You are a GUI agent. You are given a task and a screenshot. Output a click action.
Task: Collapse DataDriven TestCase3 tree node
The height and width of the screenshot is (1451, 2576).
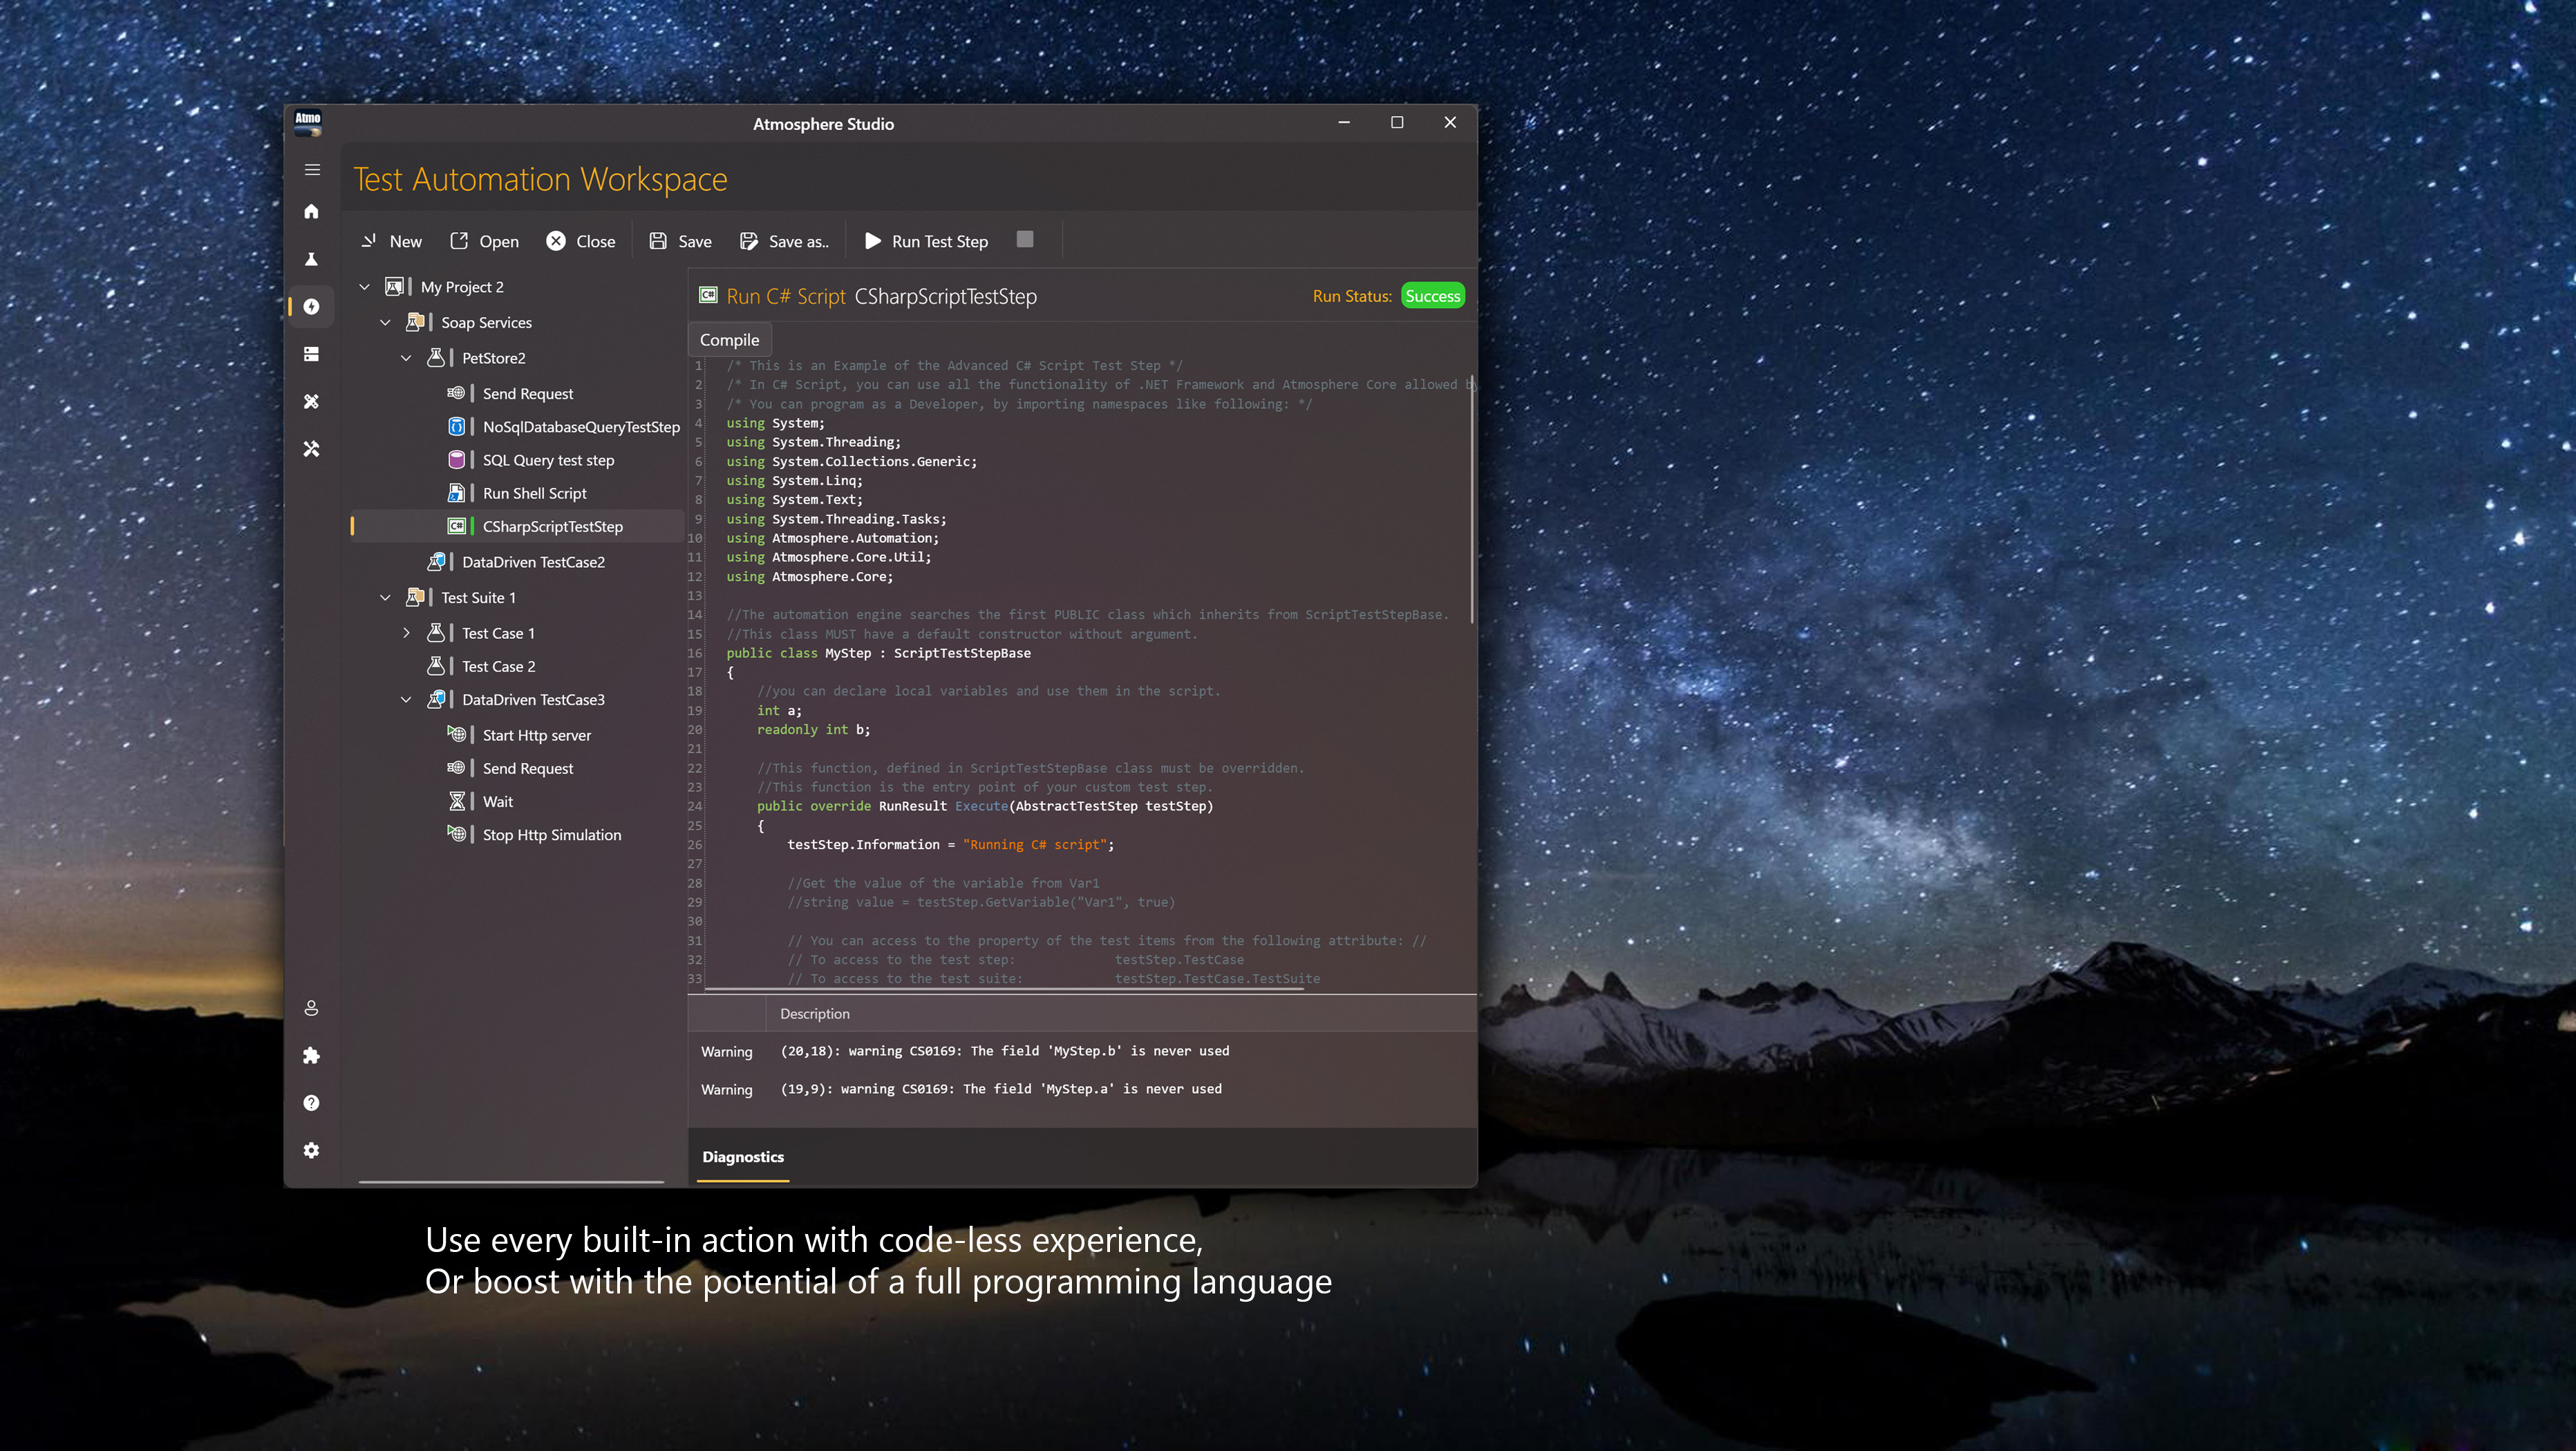pyautogui.click(x=406, y=700)
